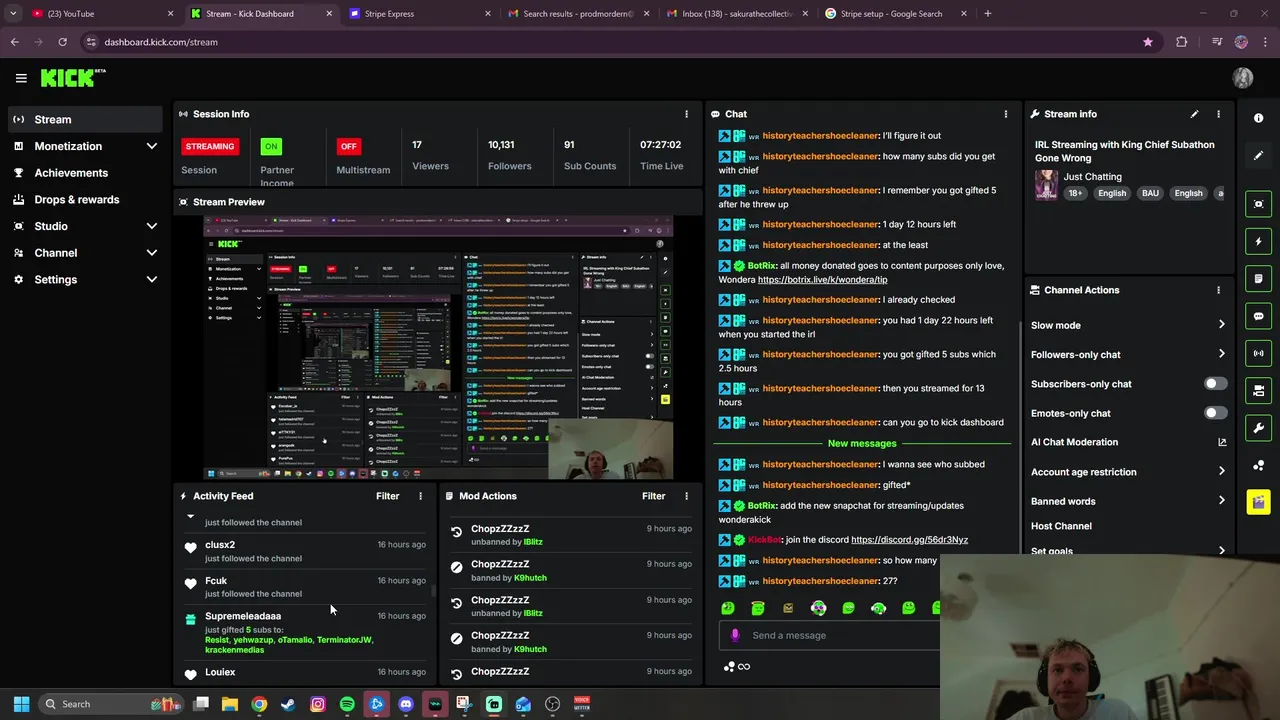Toggle Subscribers-only chat switch

1215,384
